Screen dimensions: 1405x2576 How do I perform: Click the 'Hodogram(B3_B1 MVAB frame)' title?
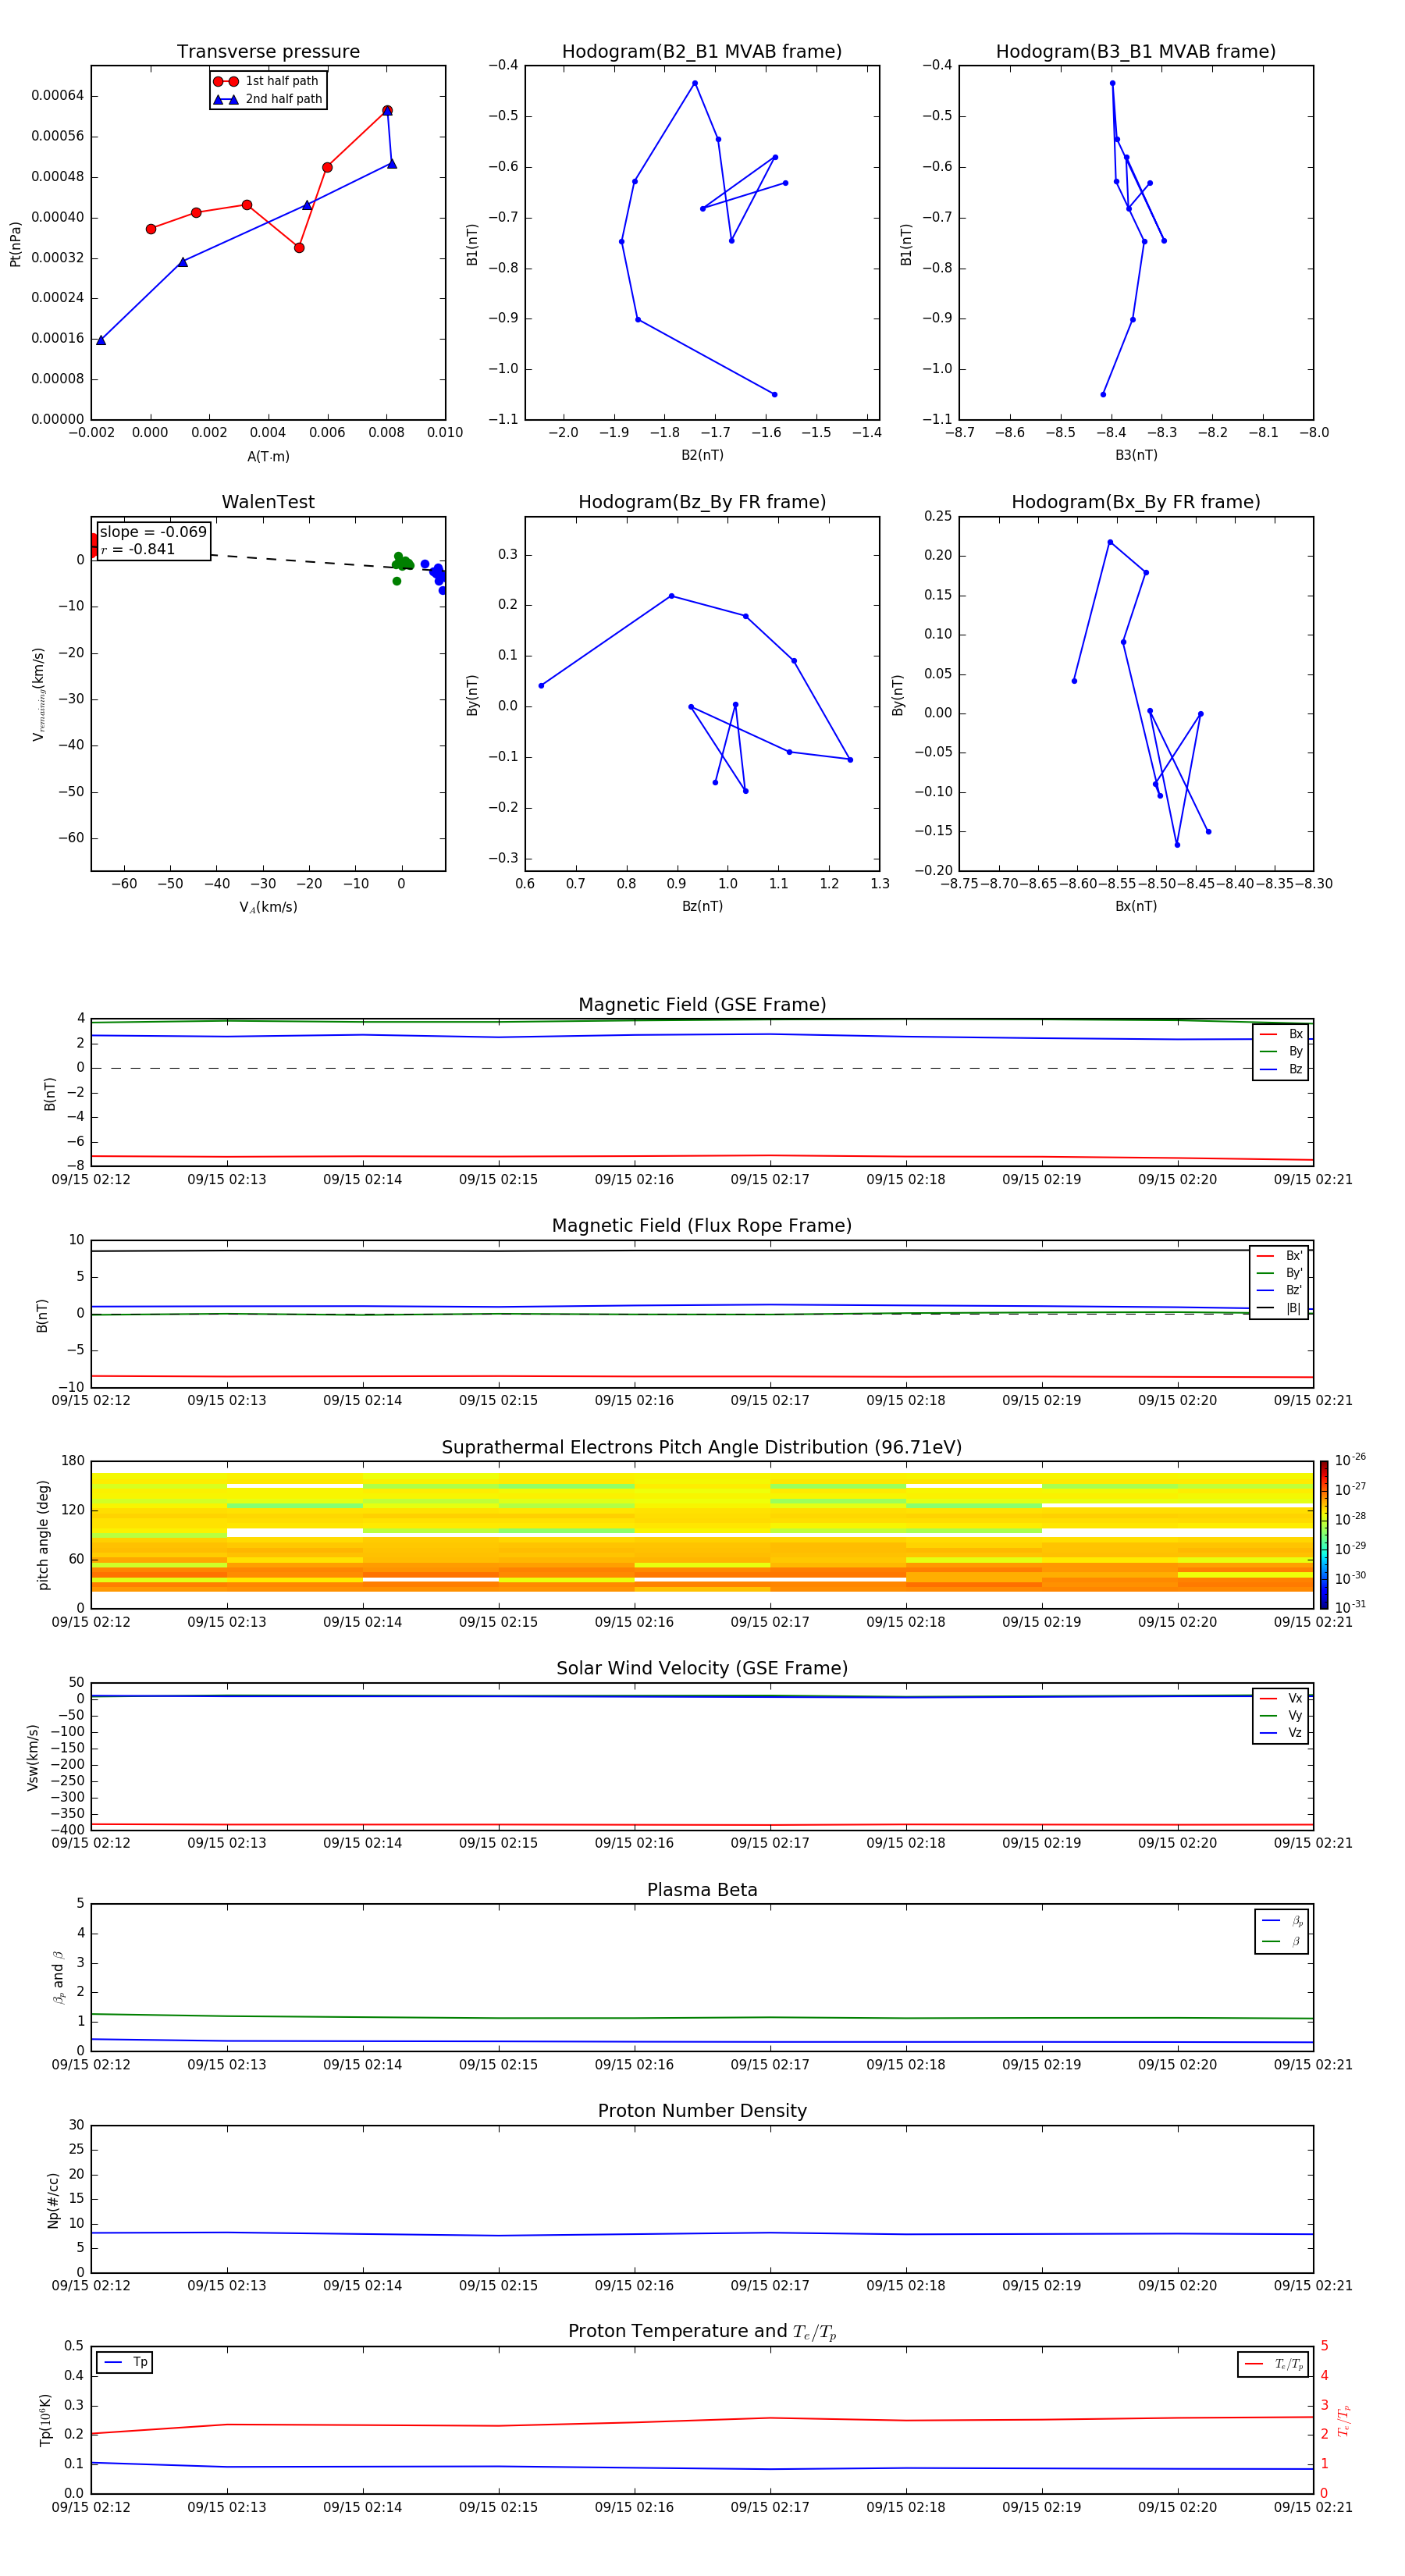[x=1136, y=52]
